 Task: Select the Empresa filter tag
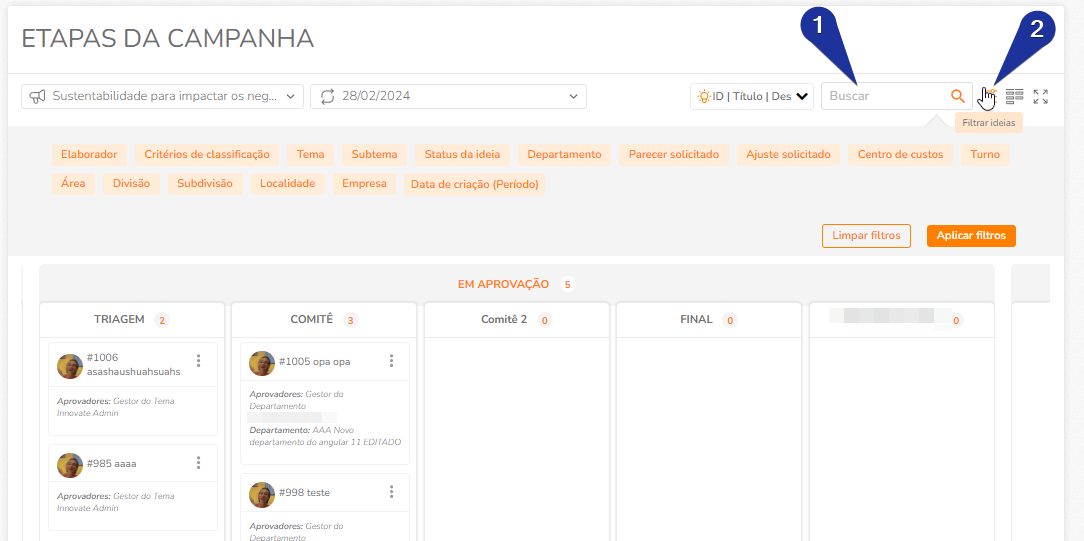[x=364, y=183]
